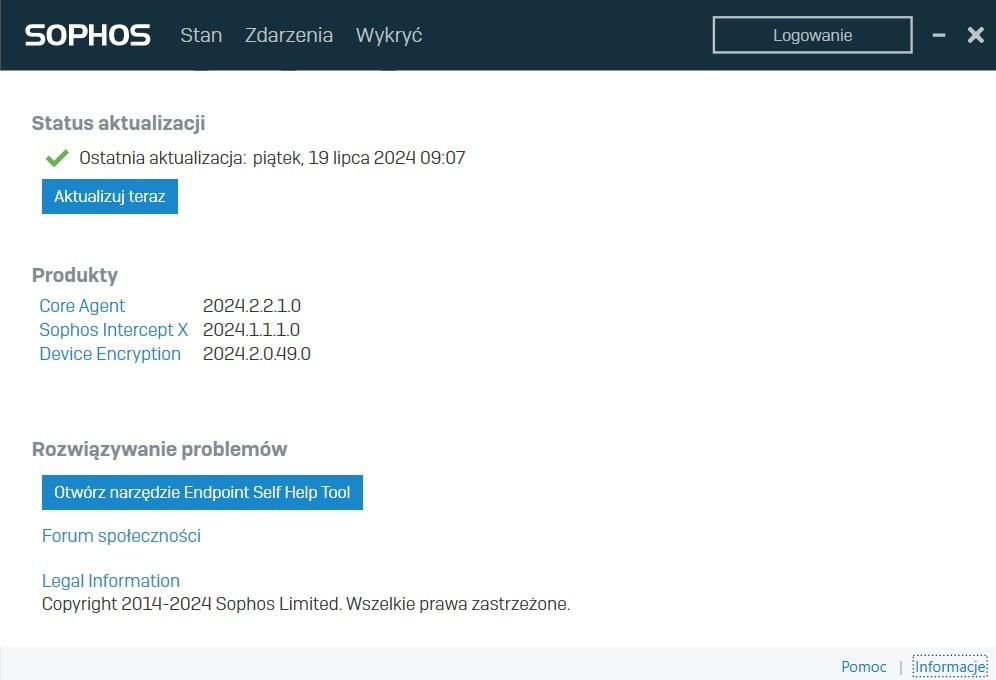
Task: Open Informacje in the status bar
Action: [x=949, y=666]
